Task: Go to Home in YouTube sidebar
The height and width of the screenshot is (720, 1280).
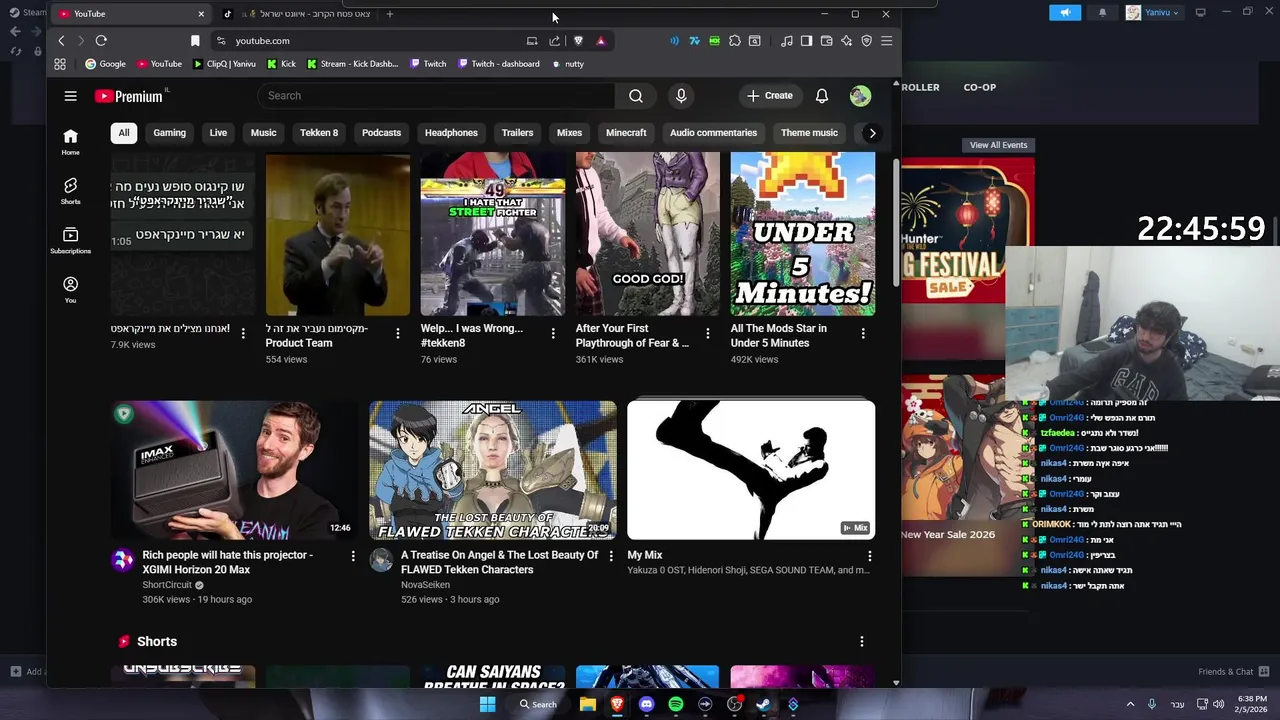Action: click(70, 142)
